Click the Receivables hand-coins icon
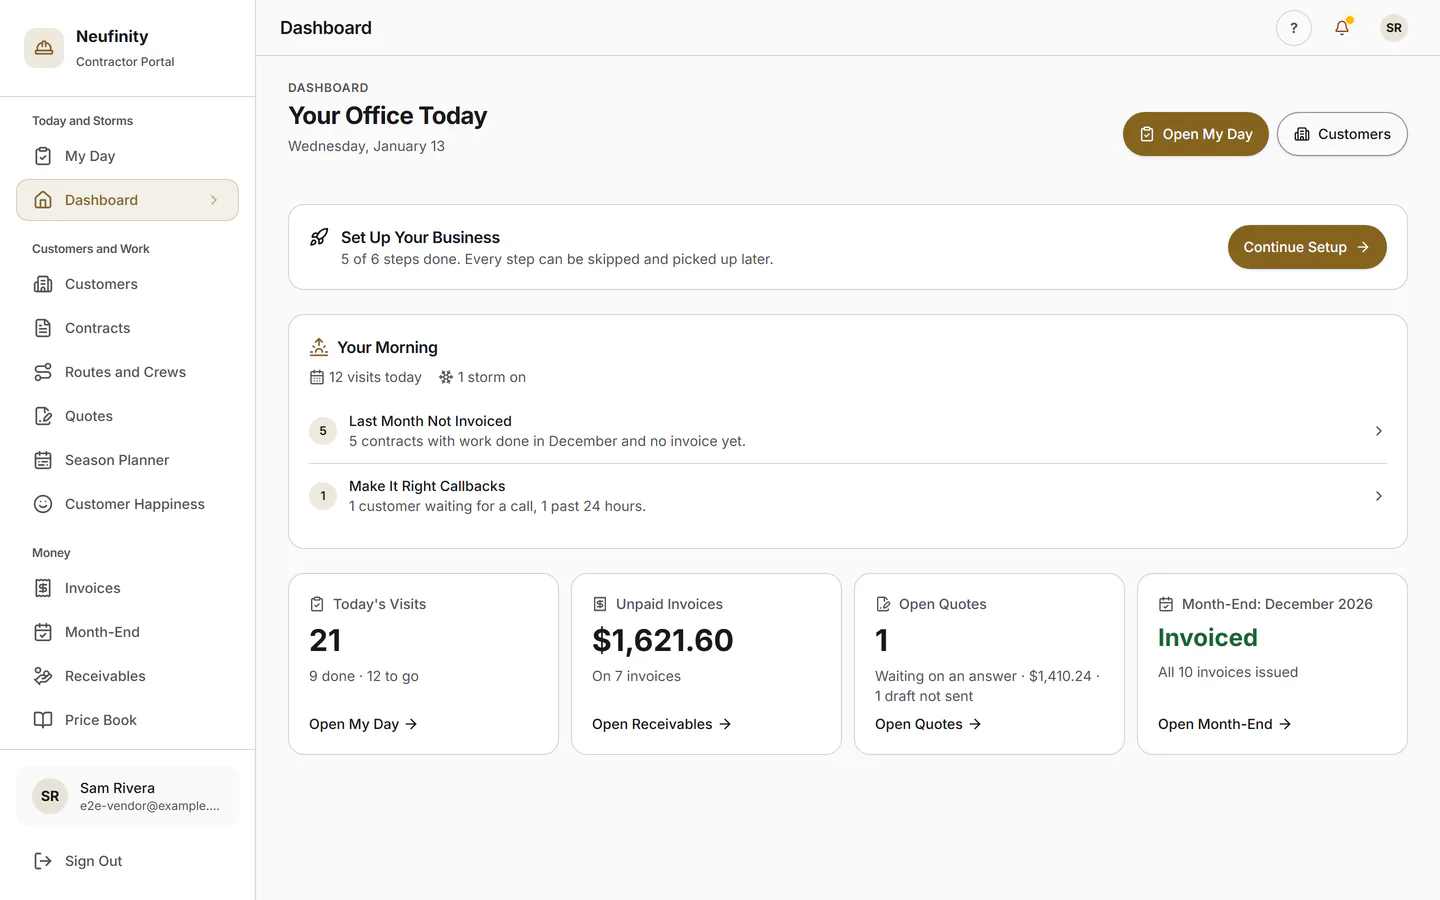 coord(43,676)
